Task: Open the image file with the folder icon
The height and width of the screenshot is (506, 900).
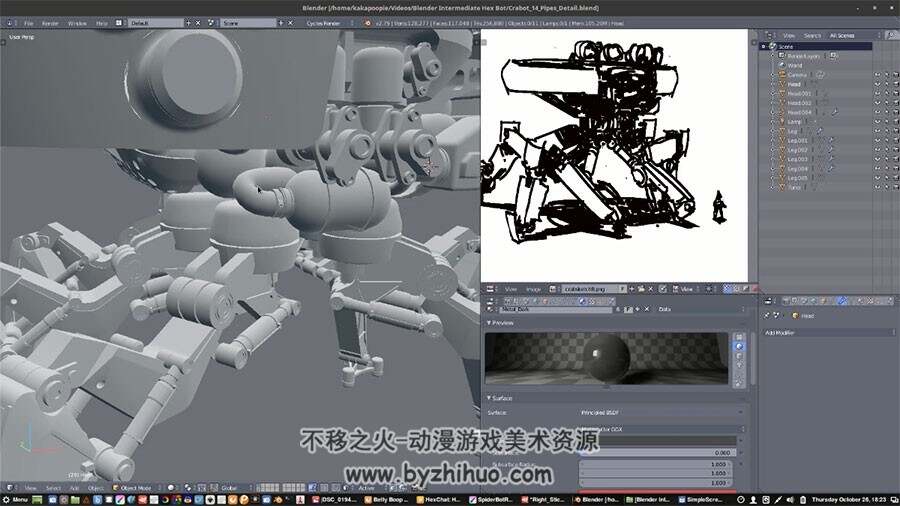Action: coord(641,289)
